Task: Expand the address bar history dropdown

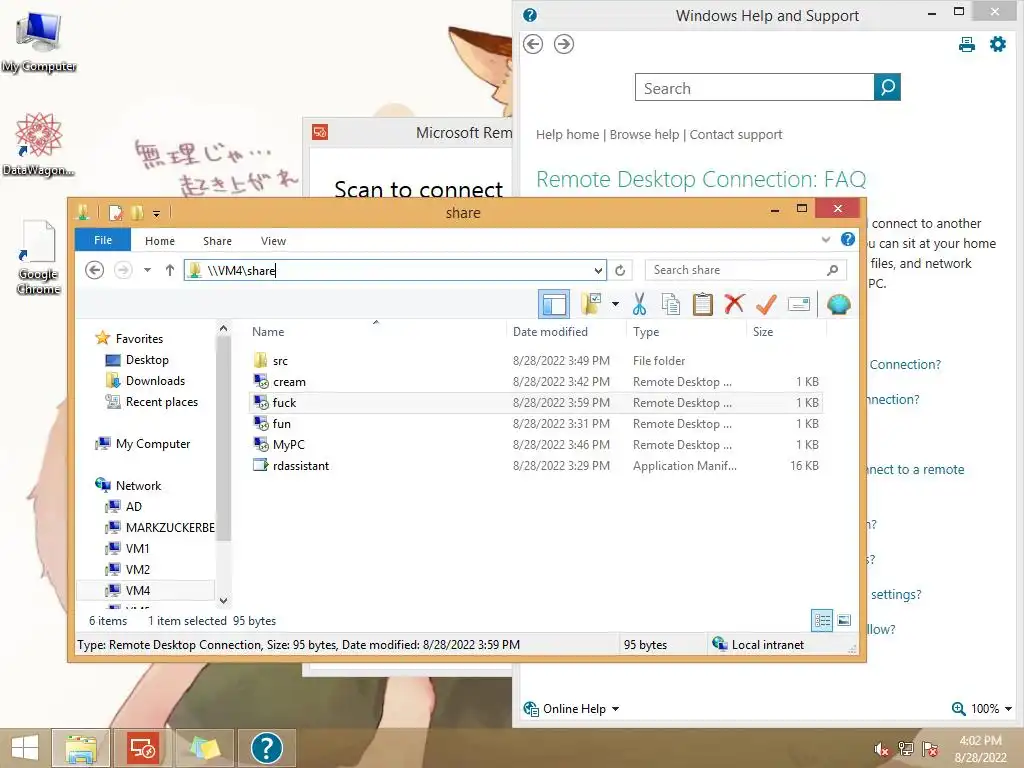Action: 598,270
